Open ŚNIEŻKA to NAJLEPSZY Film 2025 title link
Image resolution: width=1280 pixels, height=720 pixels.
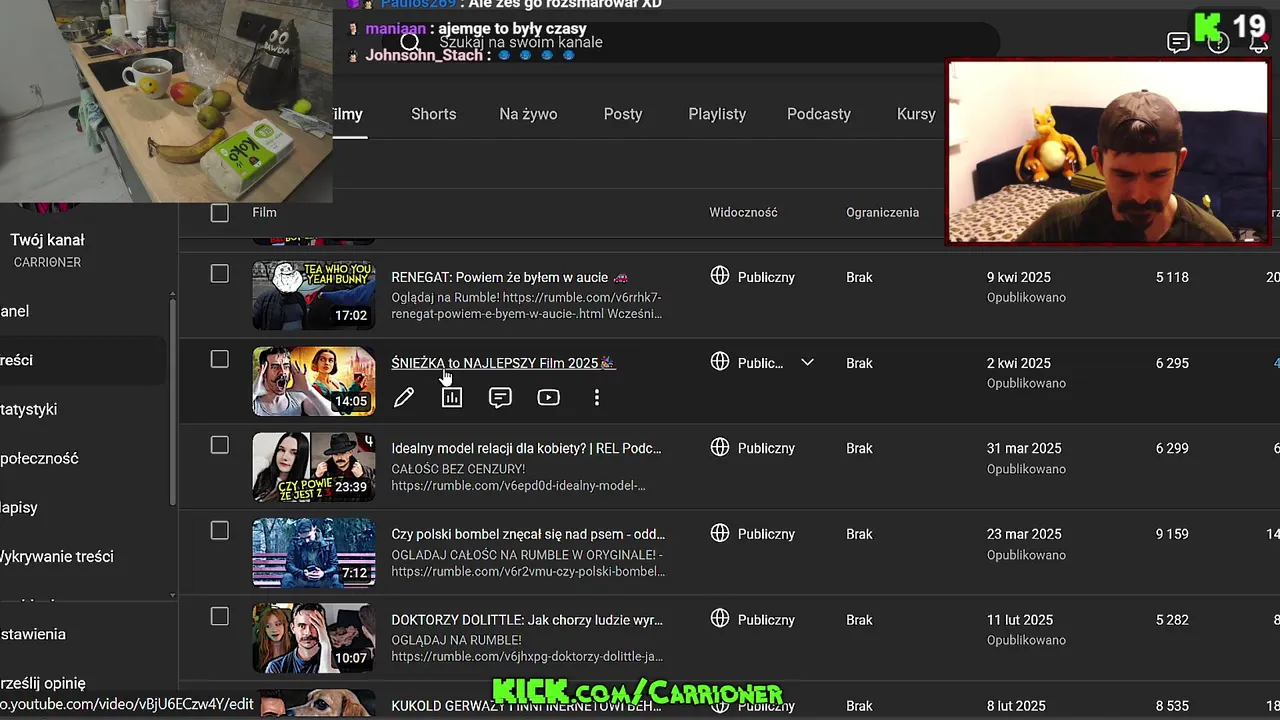(x=503, y=363)
